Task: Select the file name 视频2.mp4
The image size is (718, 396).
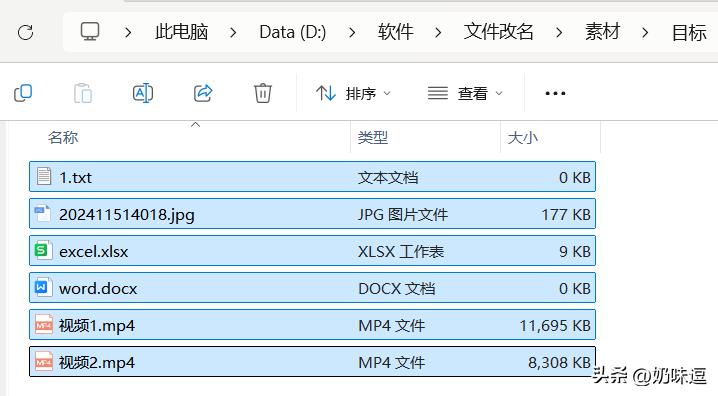Action: pyautogui.click(x=97, y=363)
